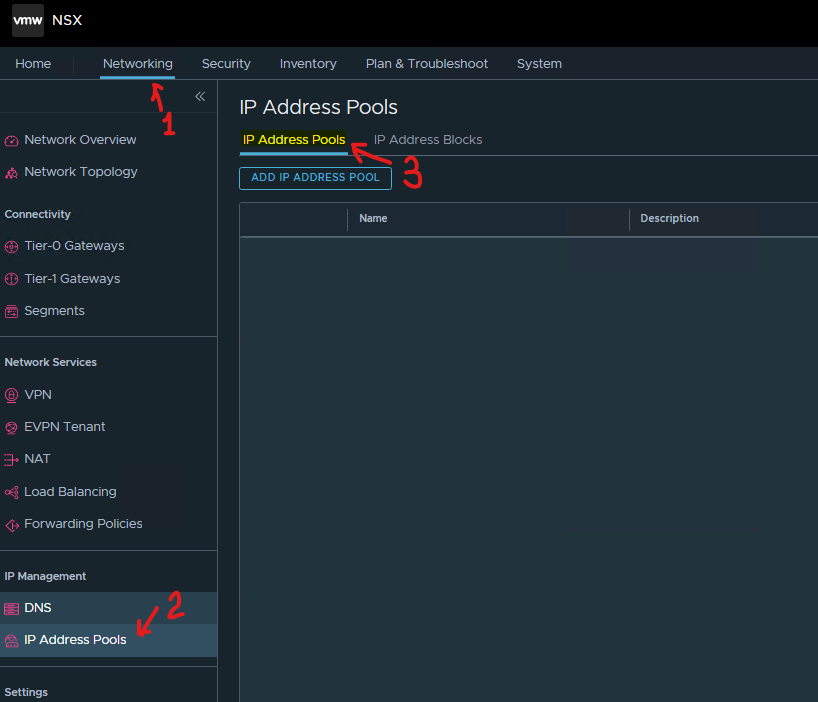This screenshot has width=818, height=702.
Task: Click the Name column header
Action: (373, 218)
